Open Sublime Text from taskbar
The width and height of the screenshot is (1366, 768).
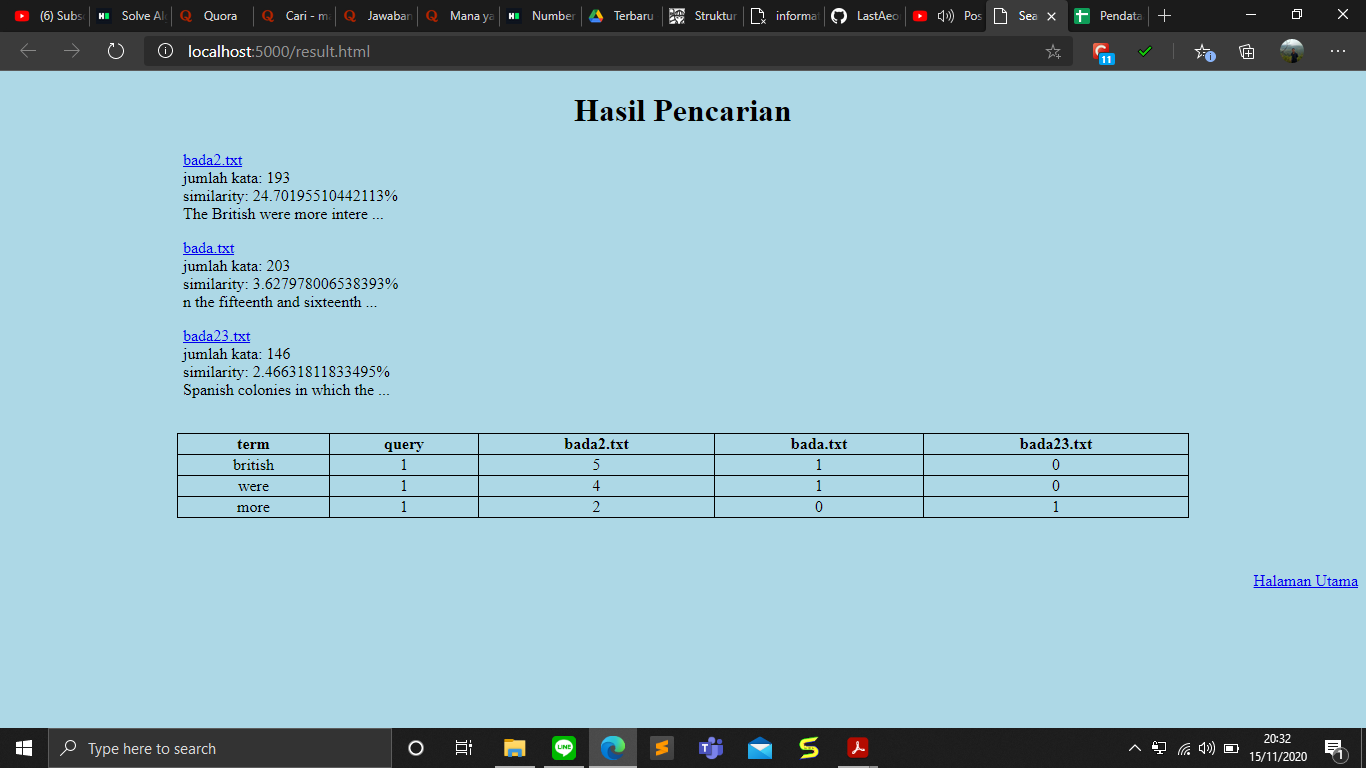point(662,748)
